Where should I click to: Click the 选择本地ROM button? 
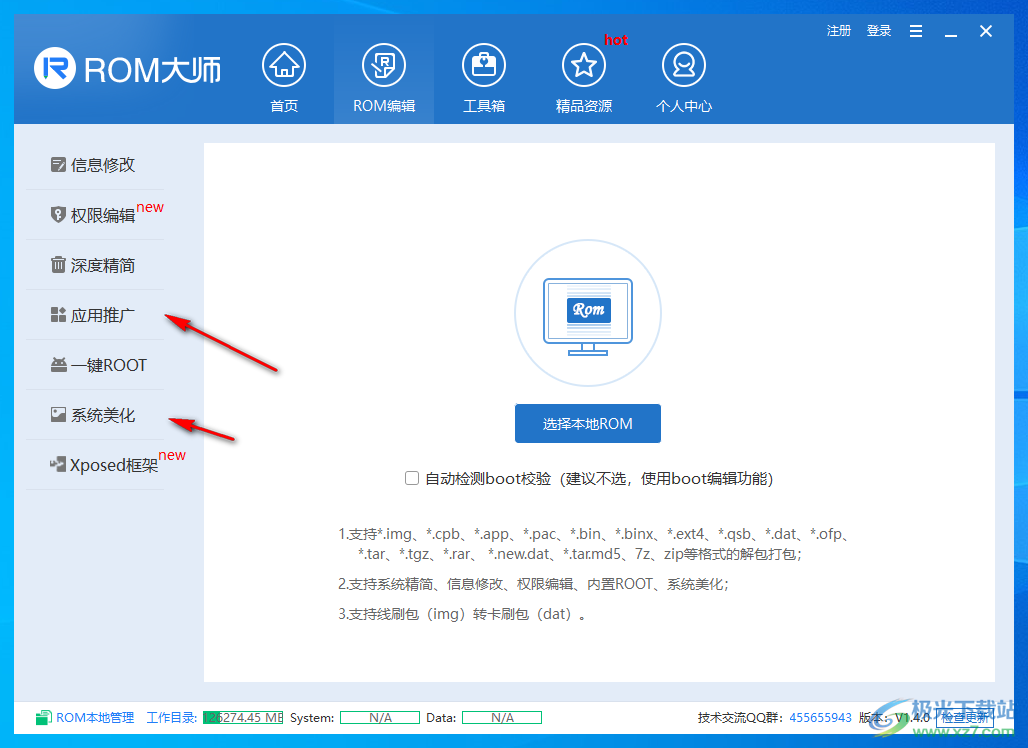[587, 423]
